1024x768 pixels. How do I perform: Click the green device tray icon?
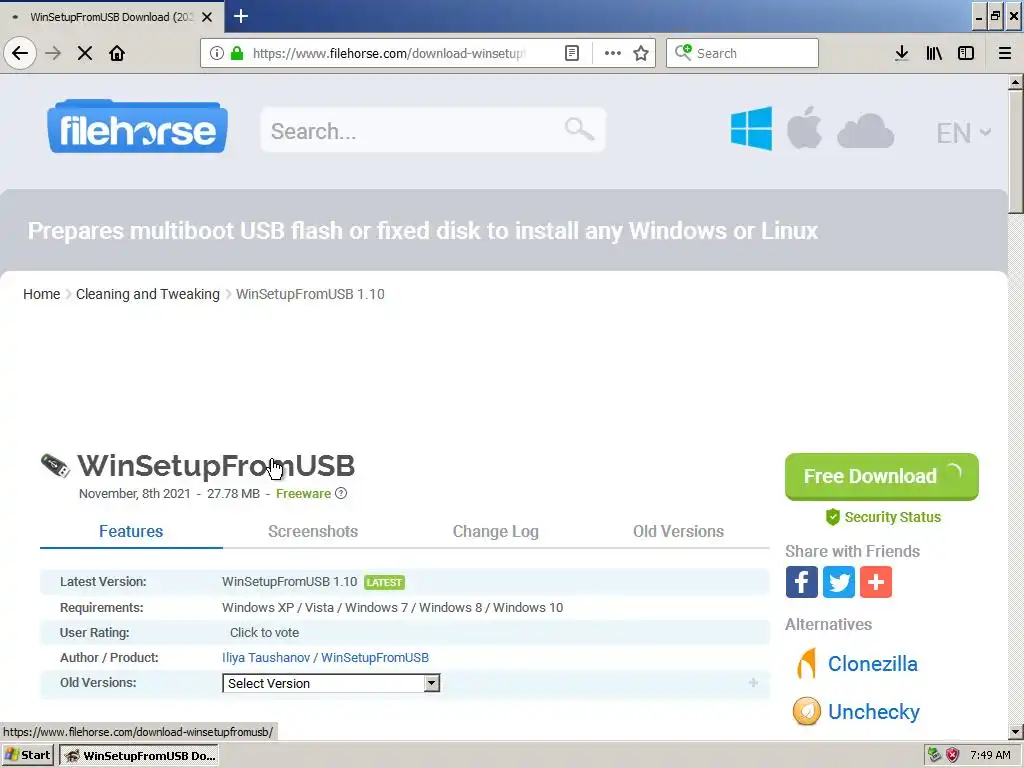[x=935, y=755]
